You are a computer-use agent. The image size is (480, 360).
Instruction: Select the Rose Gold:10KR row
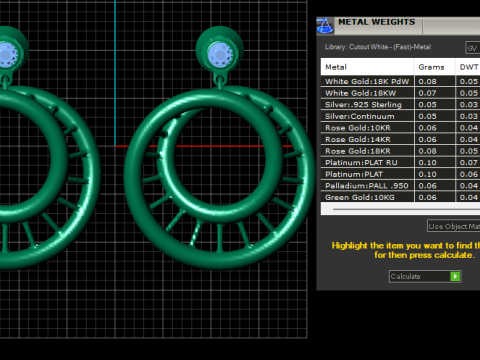(x=400, y=128)
